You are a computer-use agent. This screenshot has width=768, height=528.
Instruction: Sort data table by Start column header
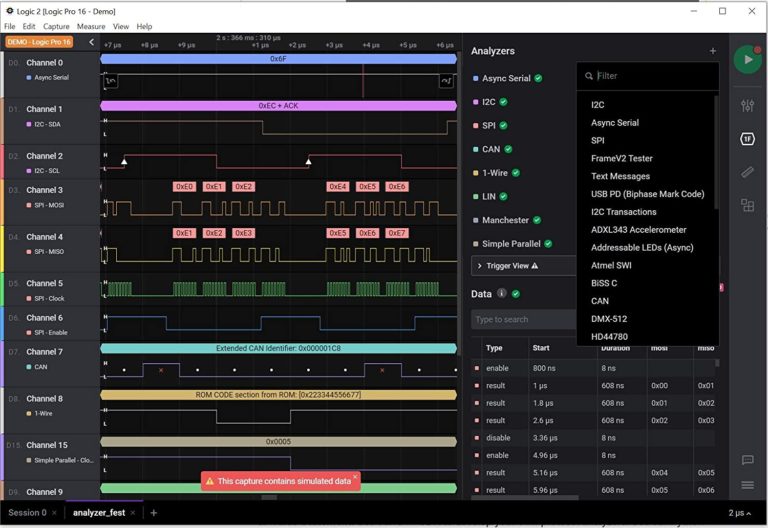(x=541, y=348)
